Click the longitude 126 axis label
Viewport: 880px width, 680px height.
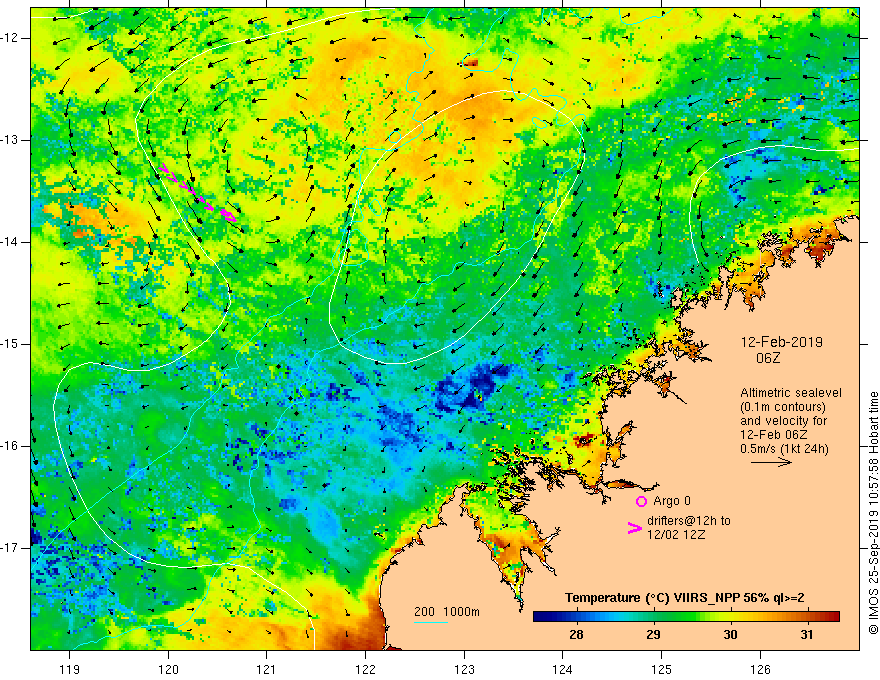coord(760,669)
